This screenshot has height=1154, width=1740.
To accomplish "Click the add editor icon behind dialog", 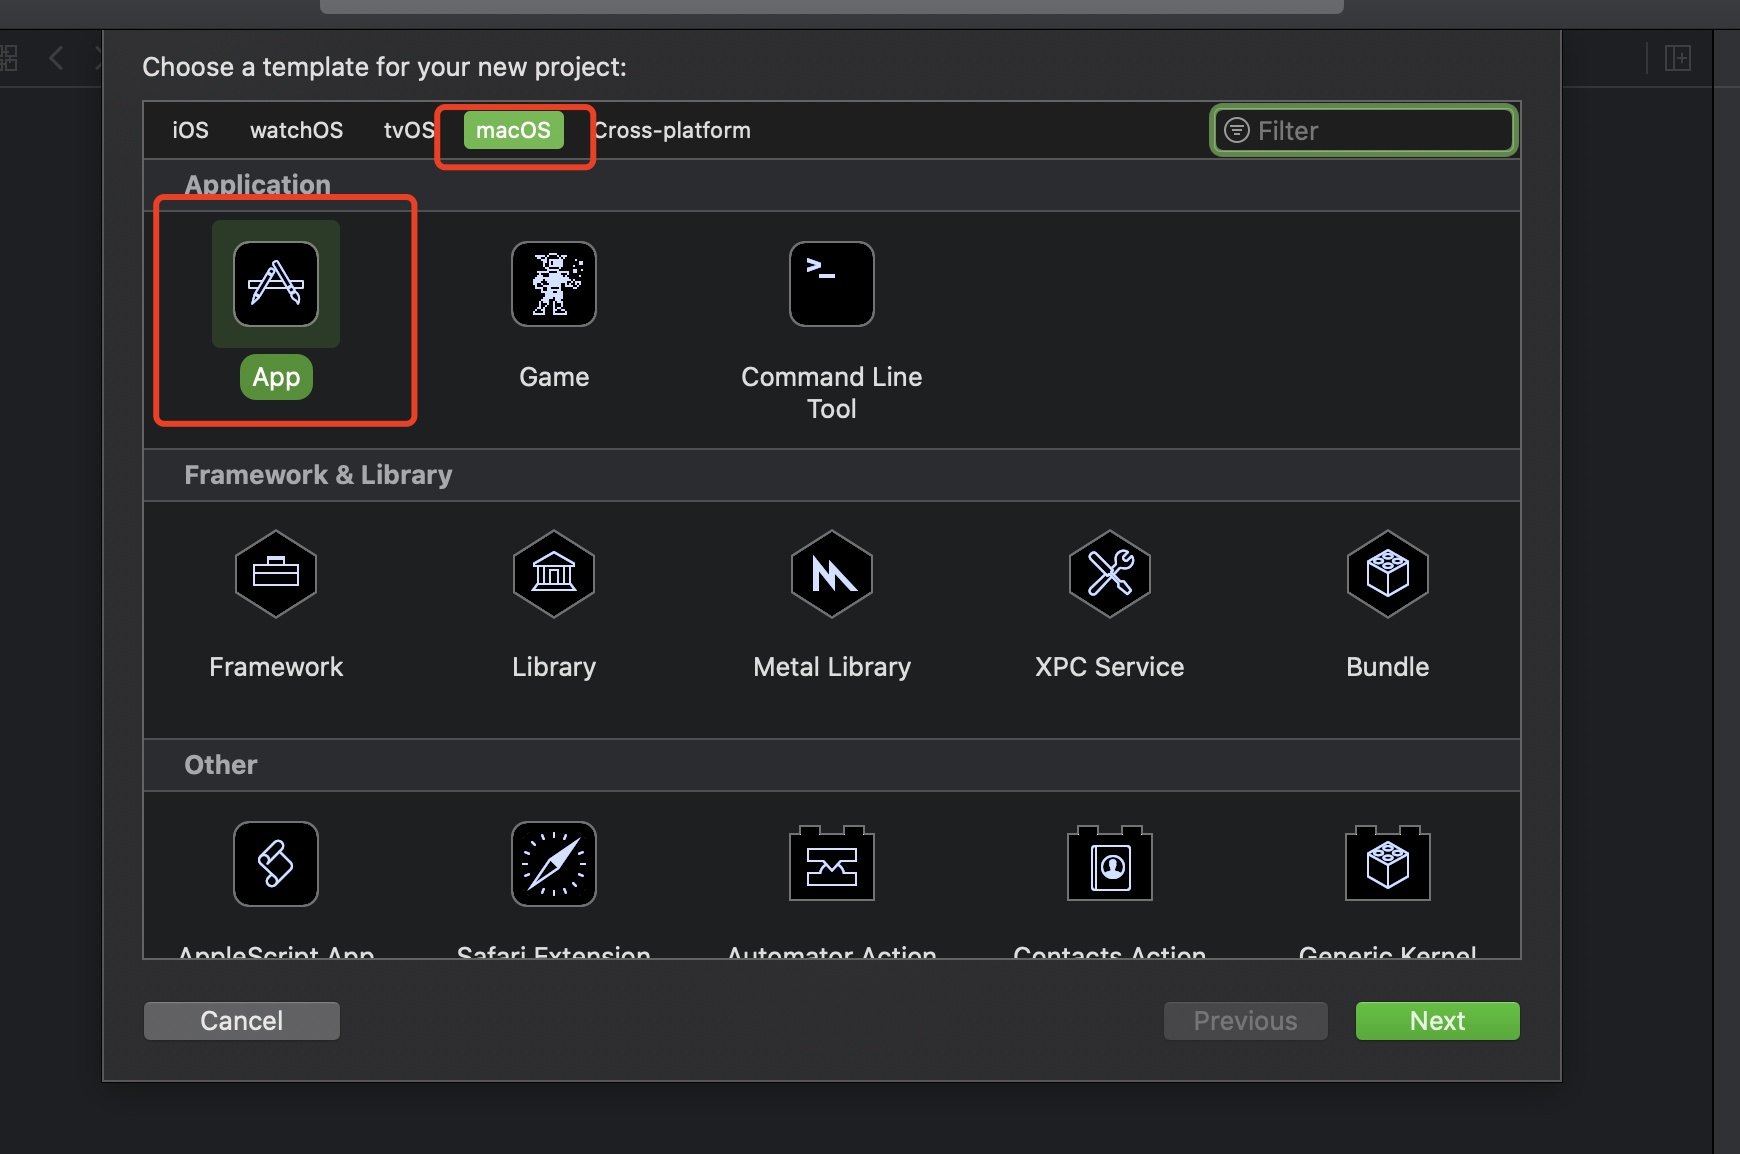I will coord(1678,58).
